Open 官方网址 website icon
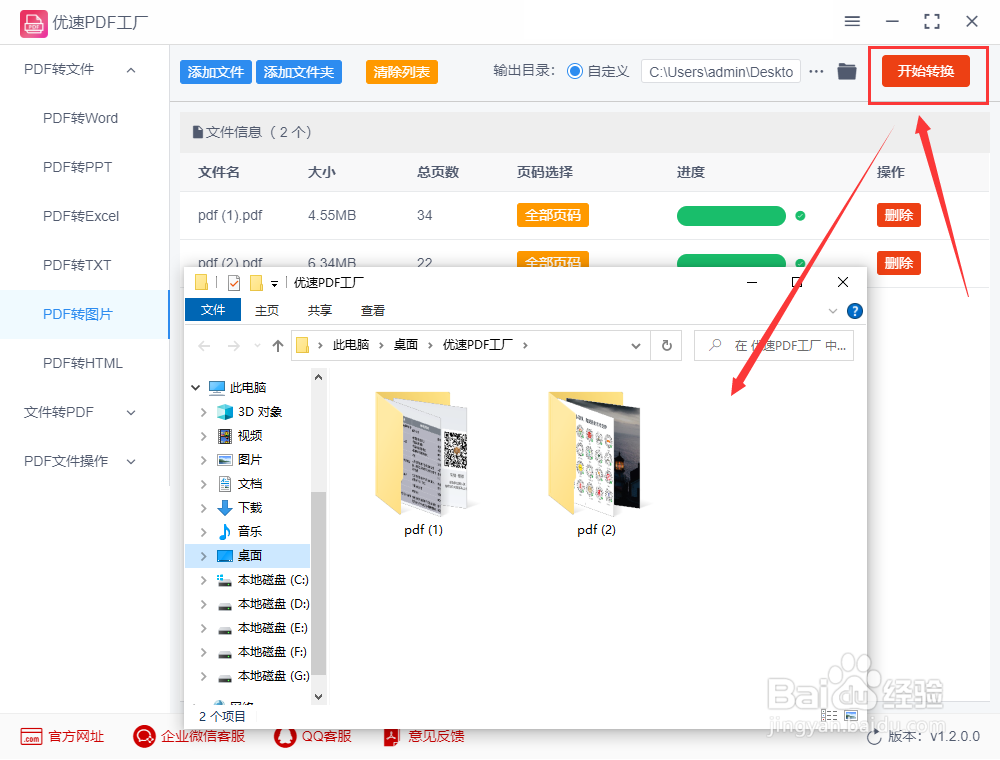1000x760 pixels. pos(31,736)
